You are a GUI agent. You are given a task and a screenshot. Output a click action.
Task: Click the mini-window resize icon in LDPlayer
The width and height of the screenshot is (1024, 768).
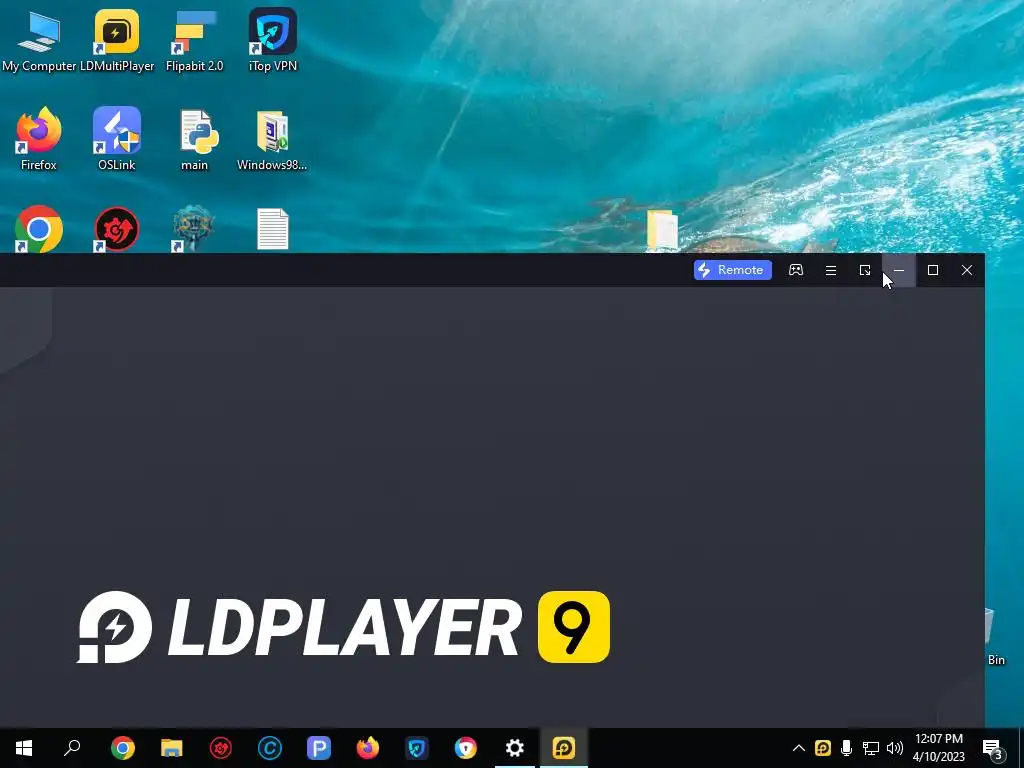click(865, 270)
